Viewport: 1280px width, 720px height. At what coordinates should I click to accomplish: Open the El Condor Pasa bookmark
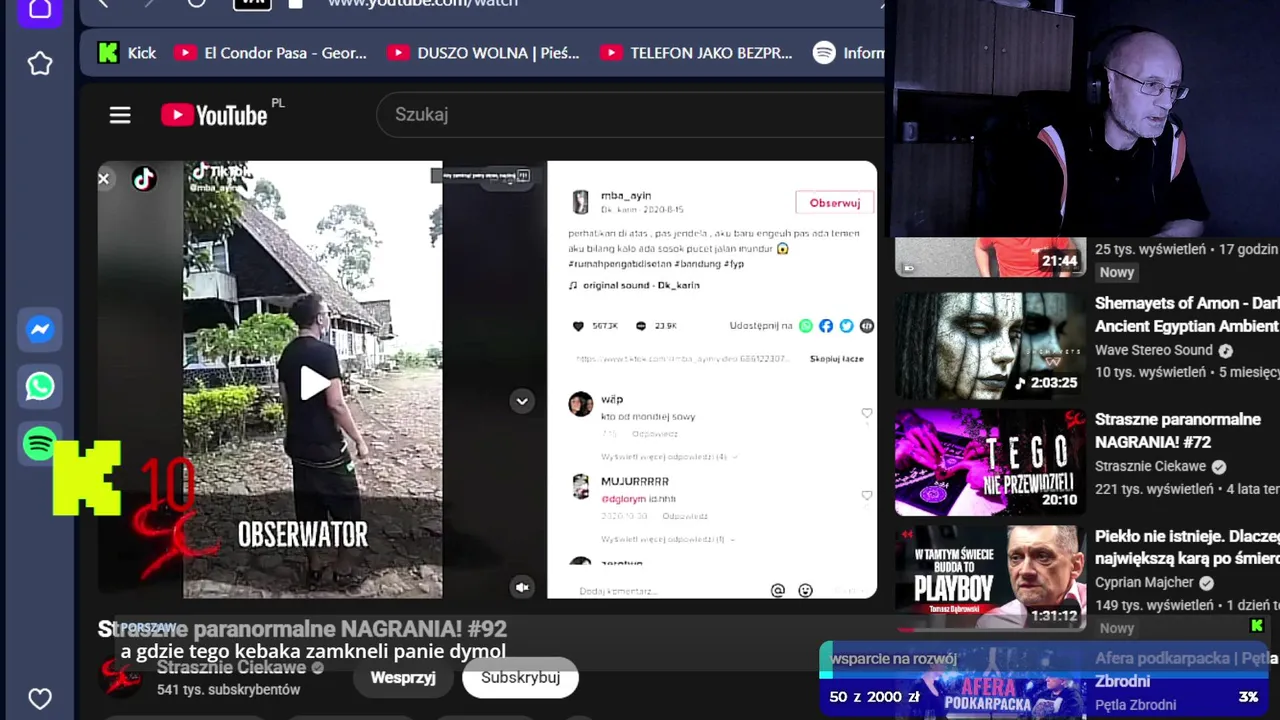(271, 53)
